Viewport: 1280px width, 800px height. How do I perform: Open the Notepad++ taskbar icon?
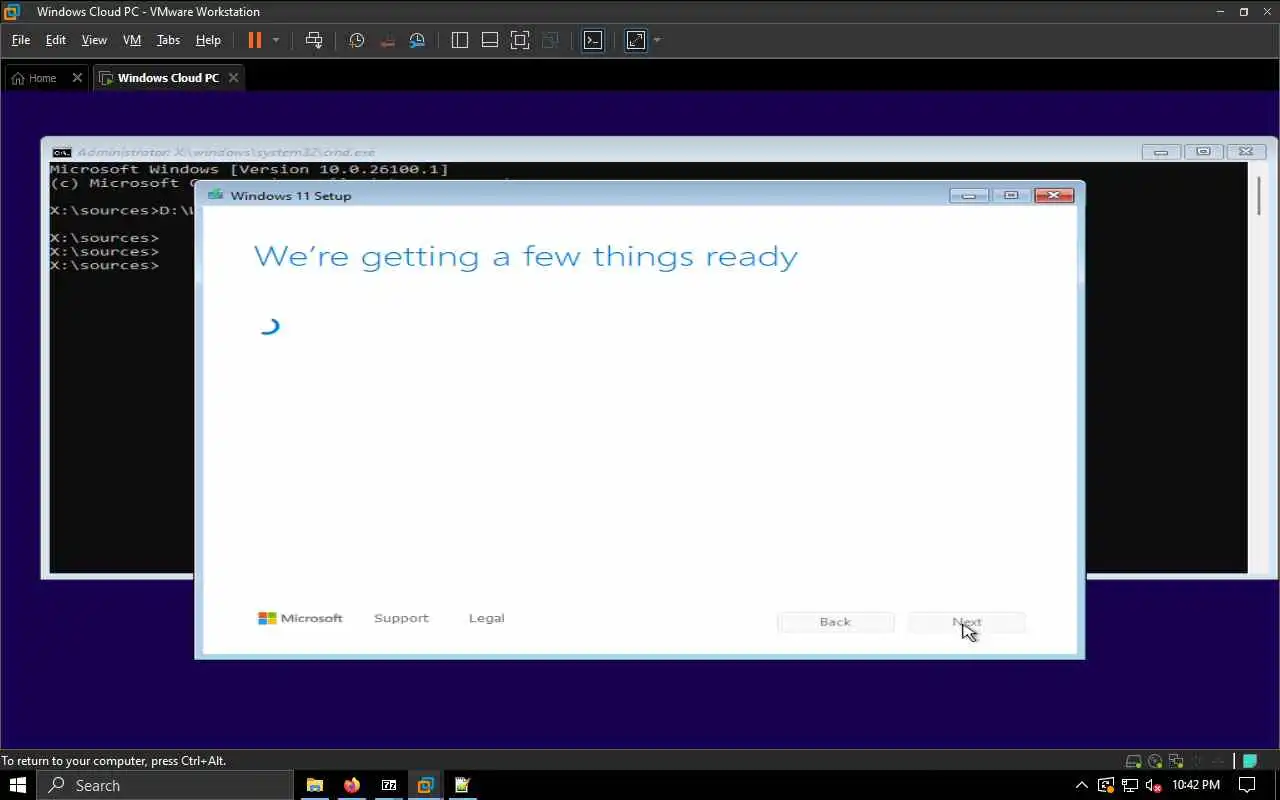click(462, 785)
